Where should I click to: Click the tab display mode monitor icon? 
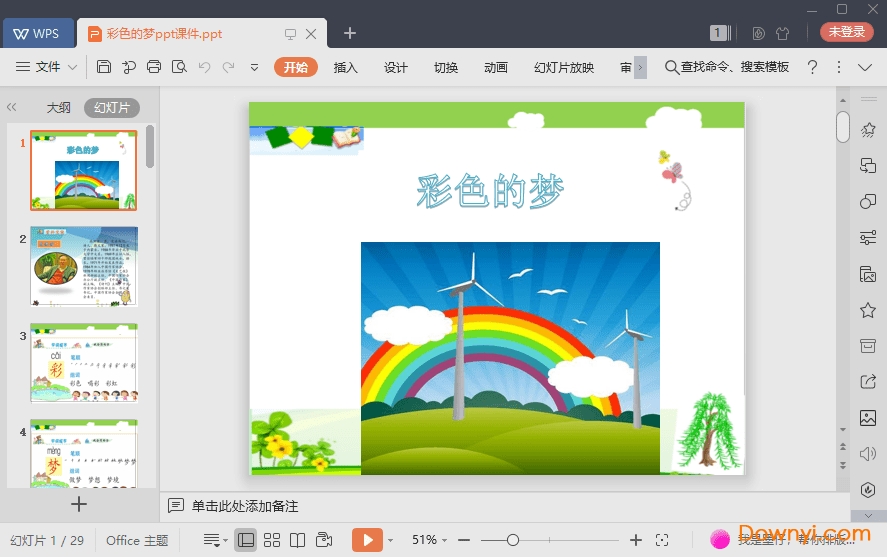(290, 34)
